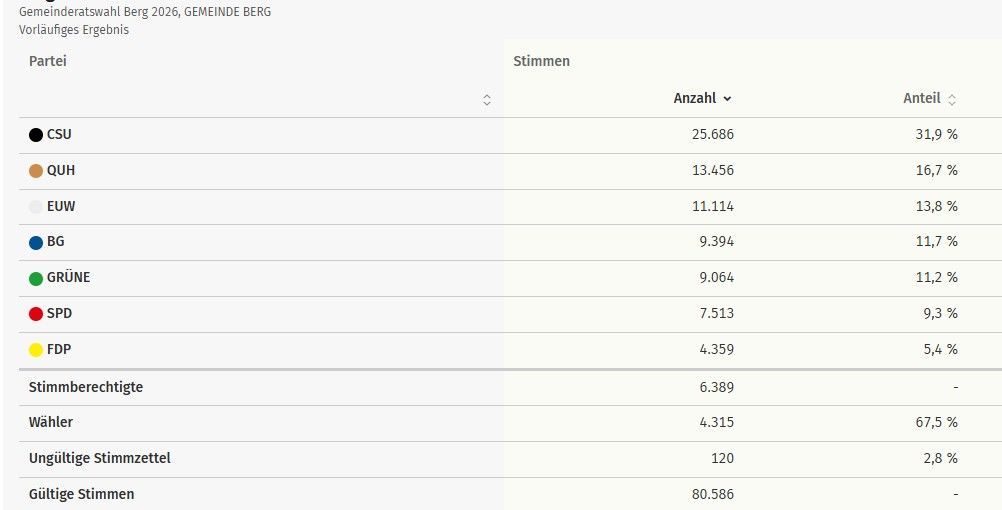Screen dimensions: 1002x510
Task: Sort table by the Partei sort arrows
Action: (x=487, y=99)
